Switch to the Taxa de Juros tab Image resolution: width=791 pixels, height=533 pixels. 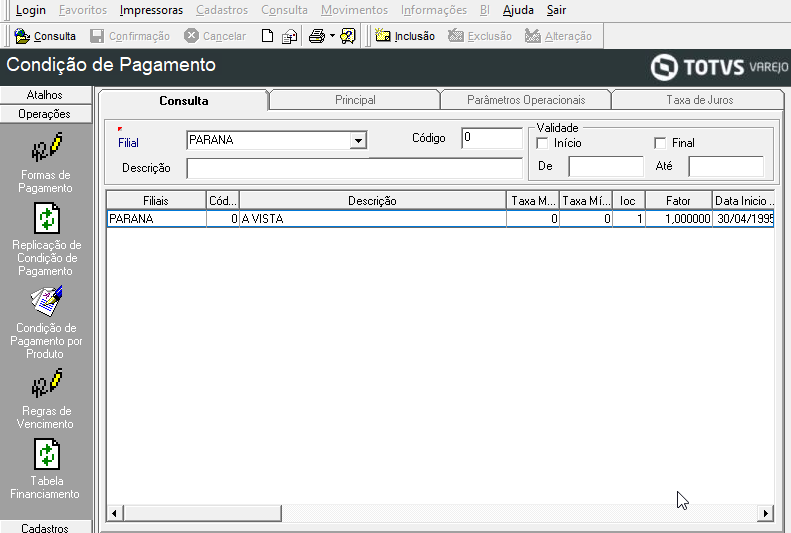pos(699,100)
